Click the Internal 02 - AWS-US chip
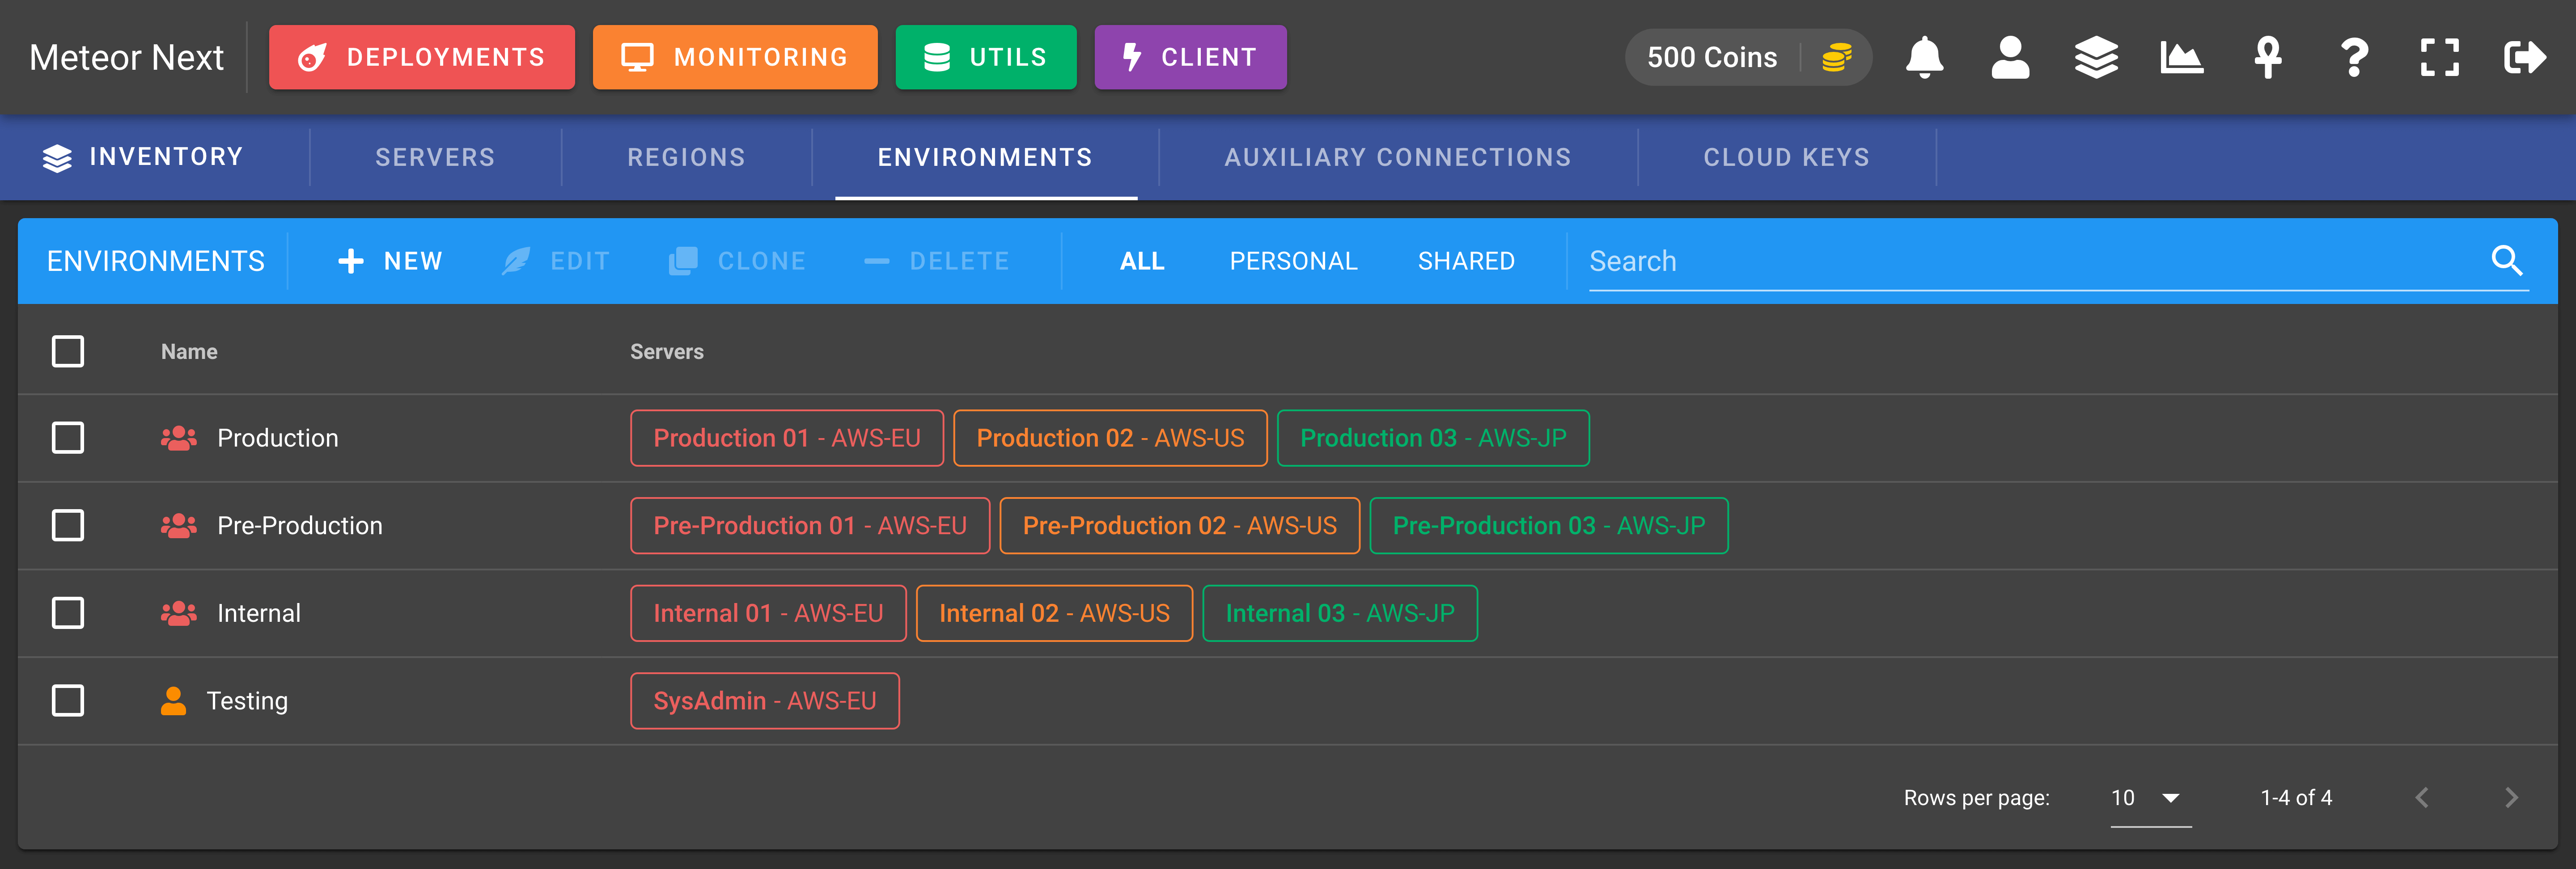2576x869 pixels. click(1054, 613)
